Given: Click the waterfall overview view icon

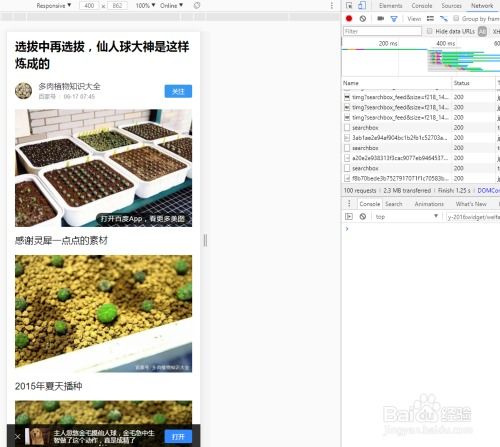Looking at the screenshot, I should point(444,19).
